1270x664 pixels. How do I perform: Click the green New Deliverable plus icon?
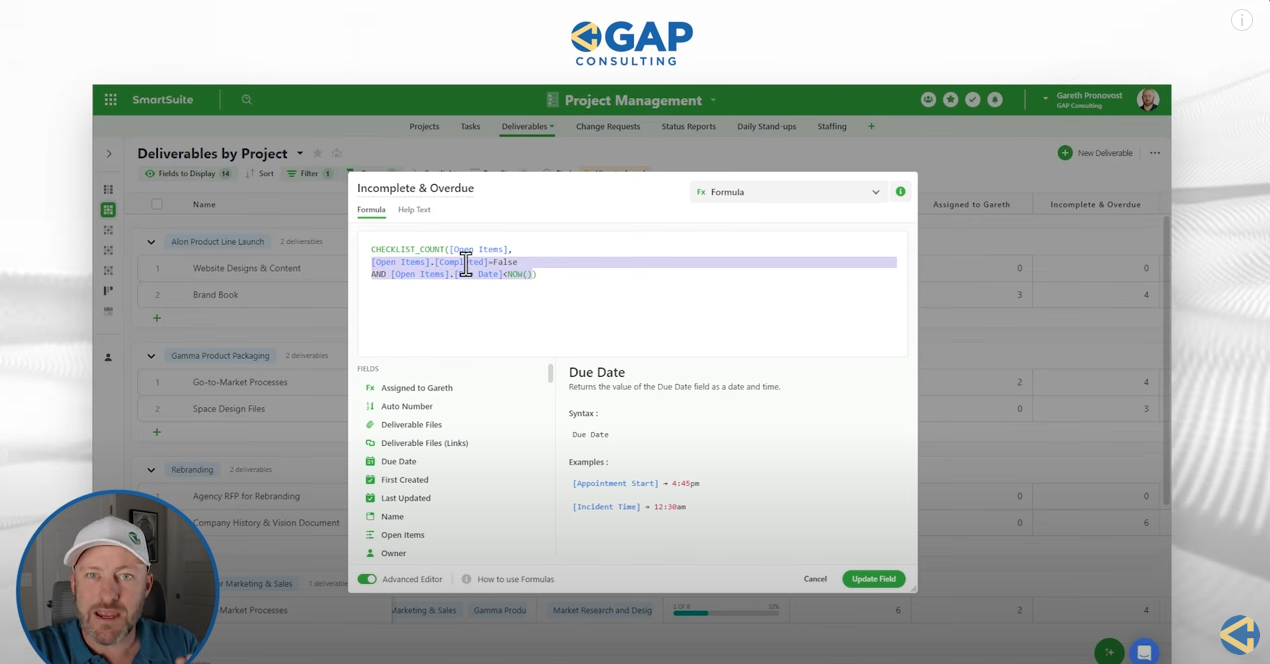(x=1065, y=153)
